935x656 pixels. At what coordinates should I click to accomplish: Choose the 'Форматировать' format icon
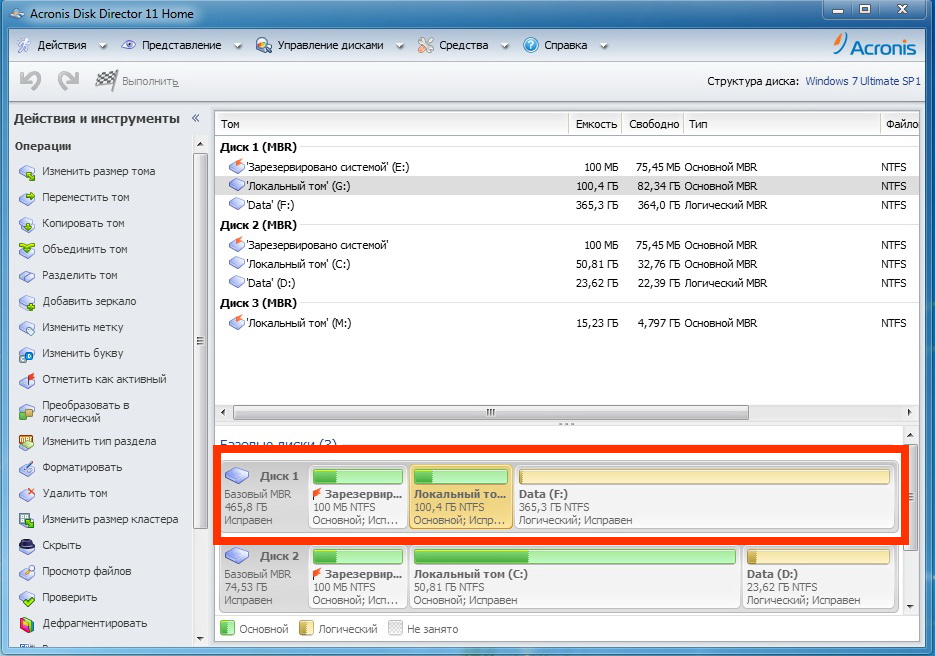click(x=27, y=468)
